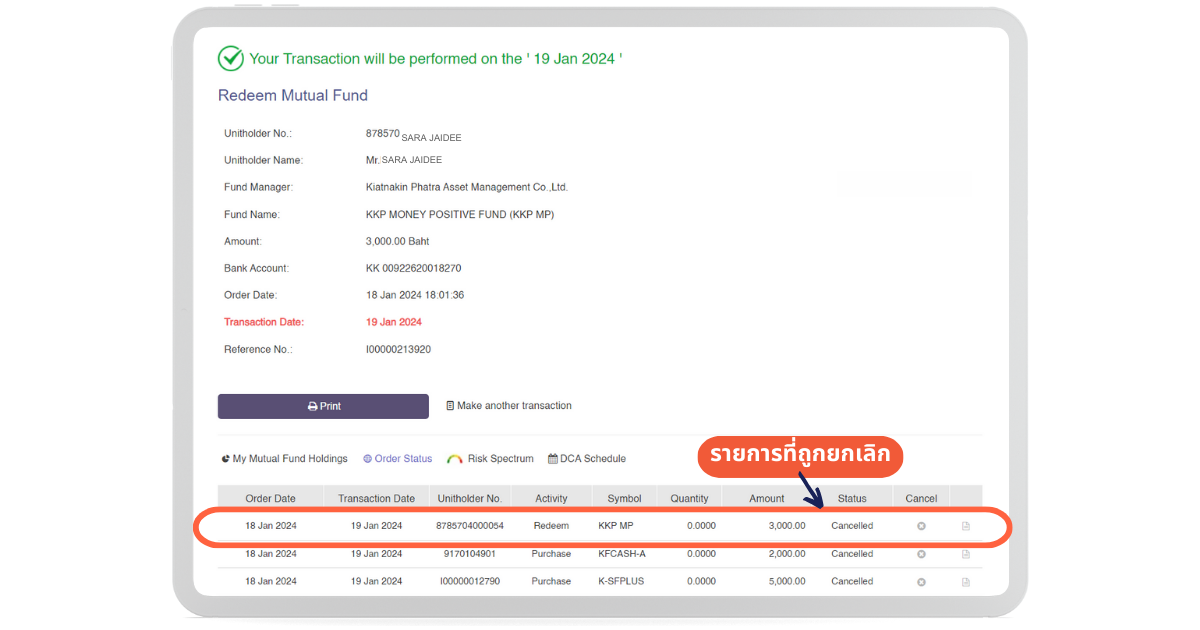Screen dimensions: 1200x630
Task: Click unitholder number 8785704000054 in the table
Action: 470,526
